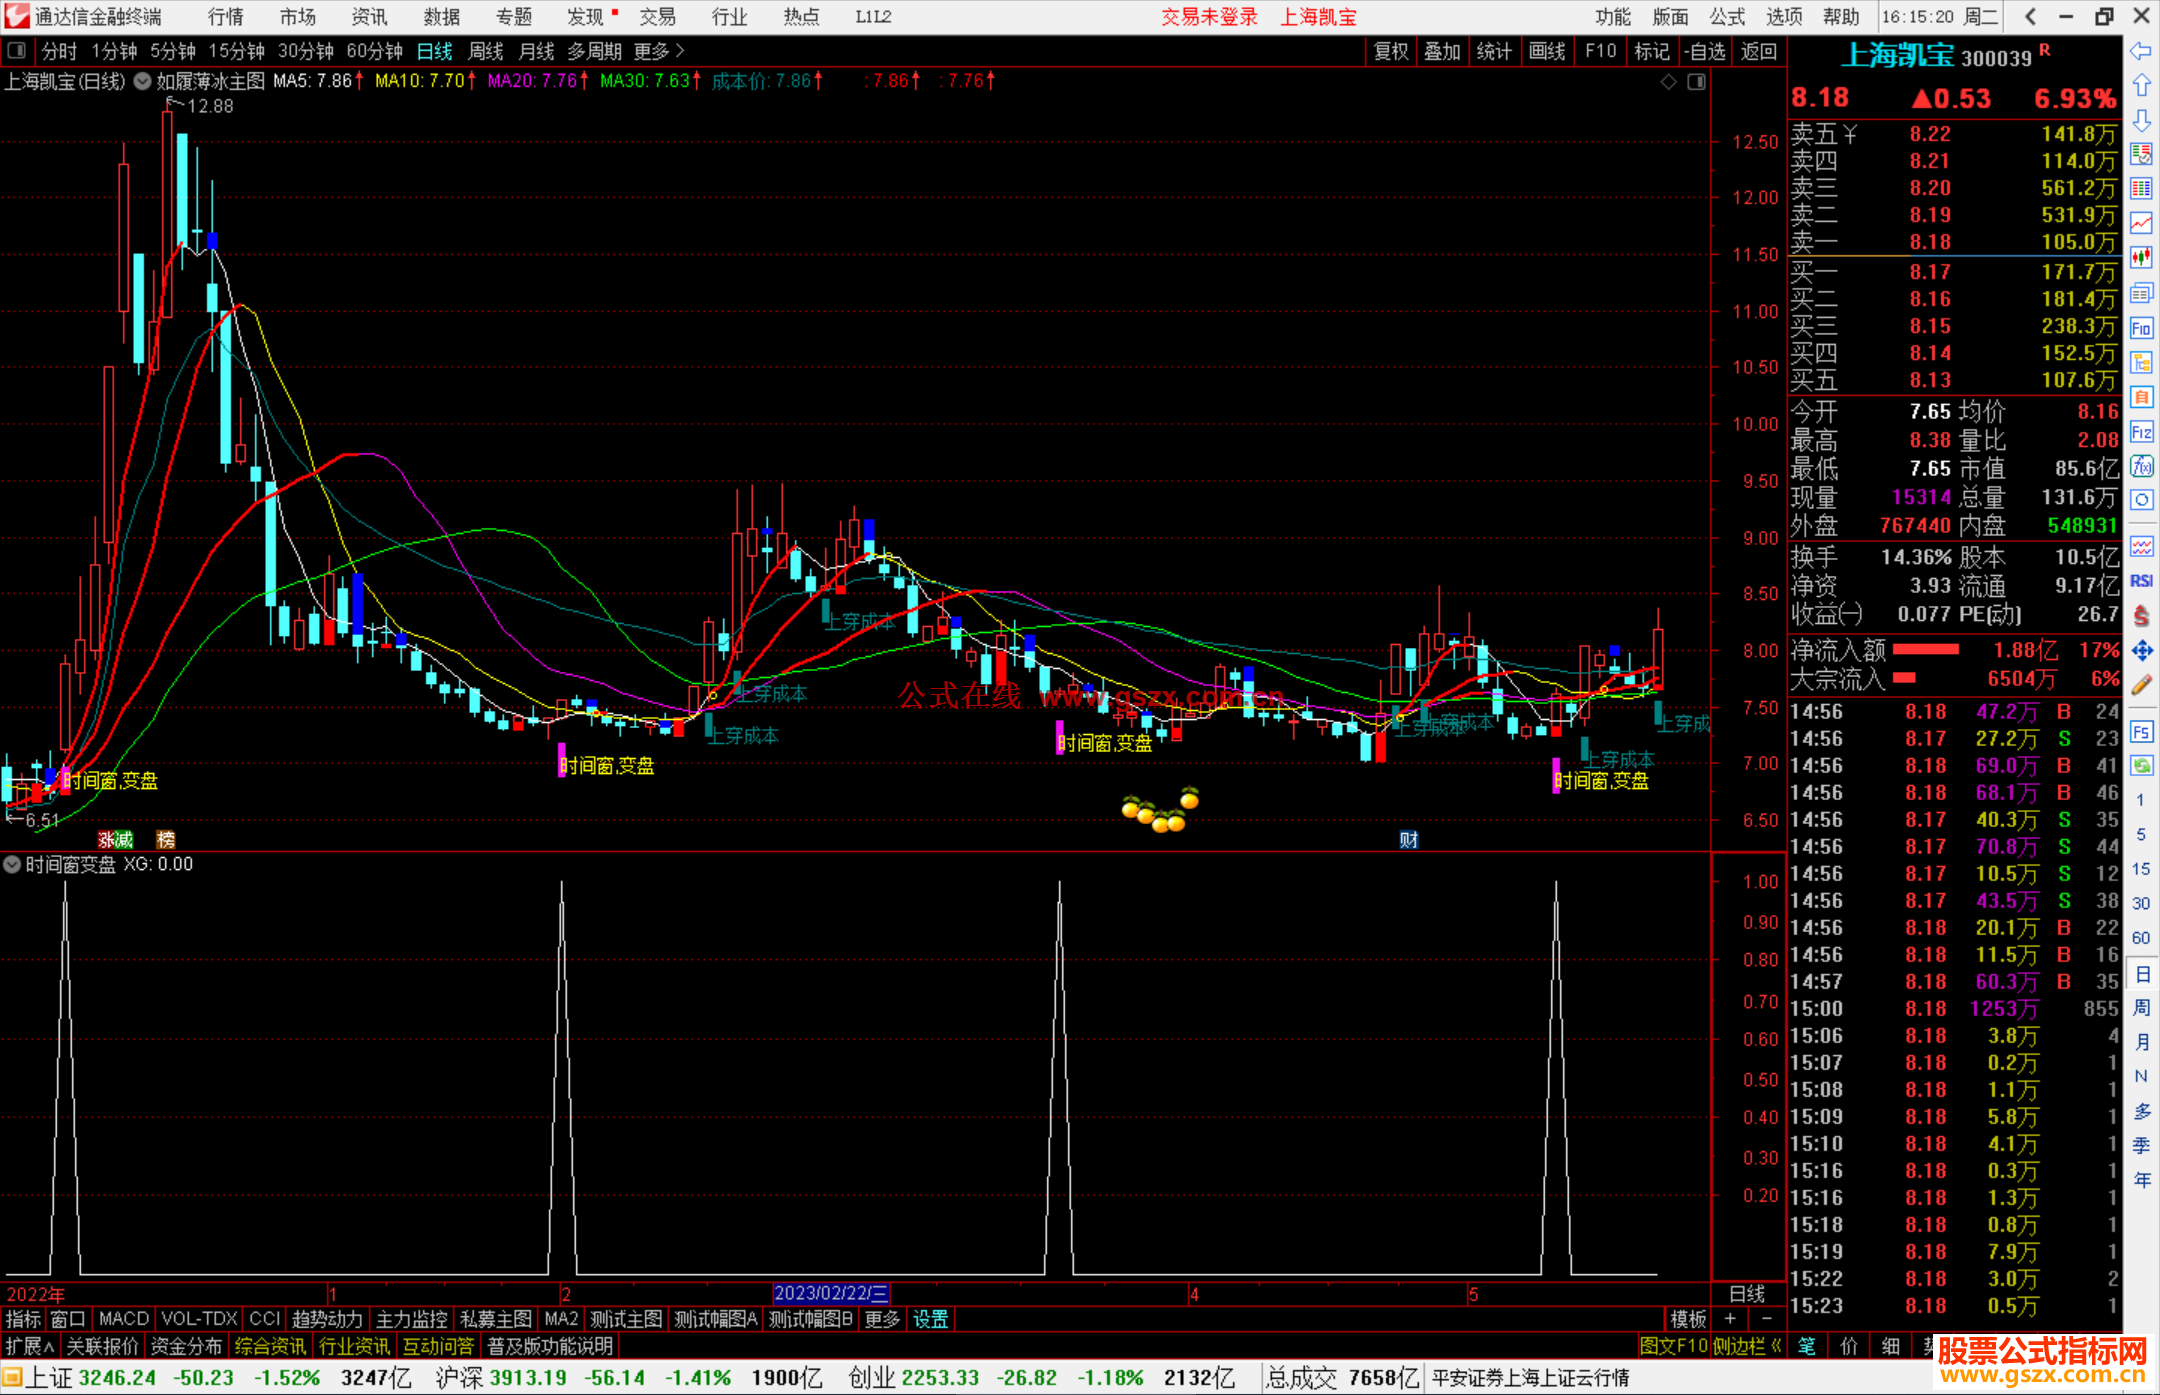The width and height of the screenshot is (2160, 1395).
Task: Click the candlestick chart icon in sidebar
Action: (x=2141, y=258)
